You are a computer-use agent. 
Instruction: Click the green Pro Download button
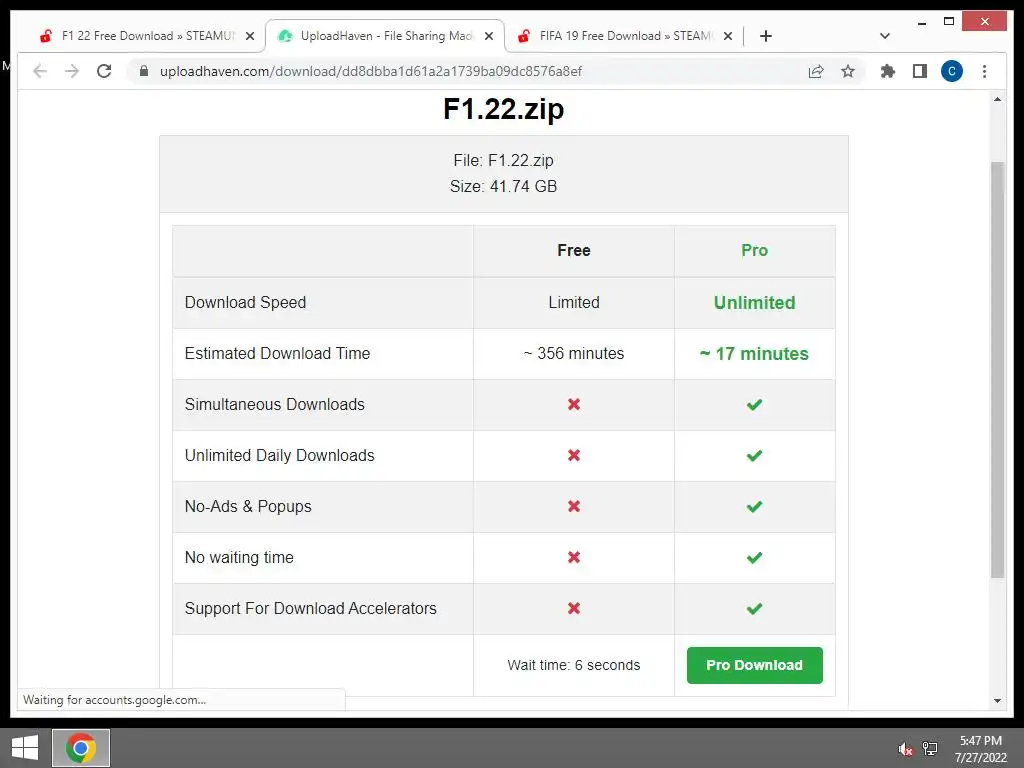click(754, 665)
